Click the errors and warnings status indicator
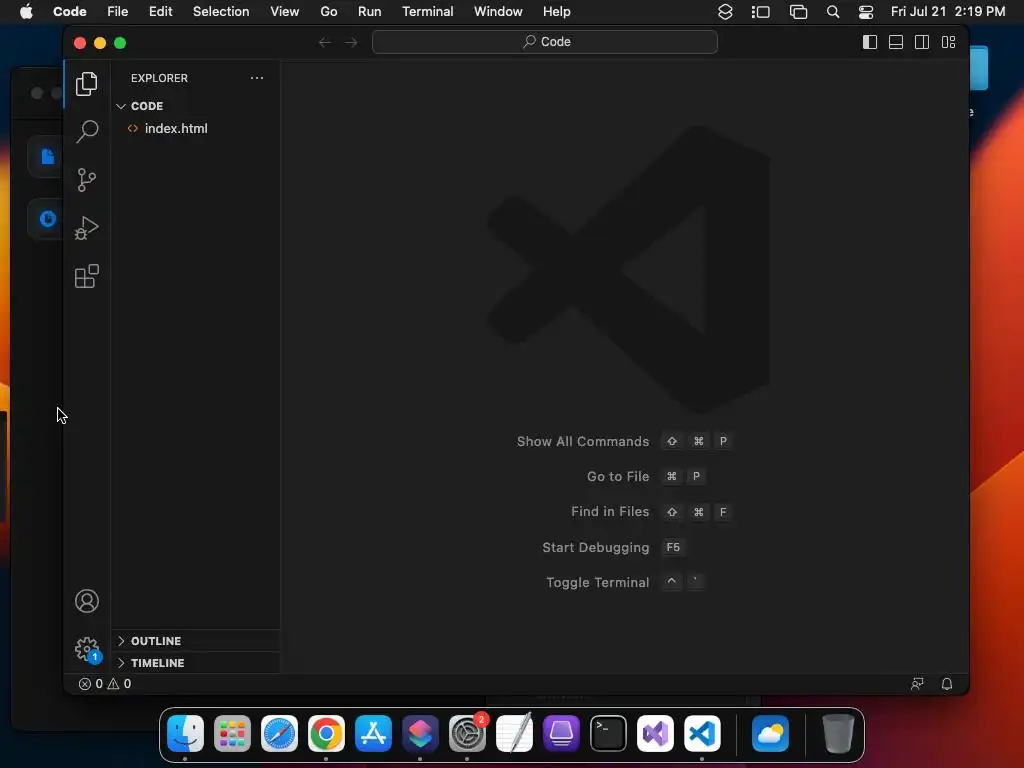The height and width of the screenshot is (768, 1024). coord(105,684)
